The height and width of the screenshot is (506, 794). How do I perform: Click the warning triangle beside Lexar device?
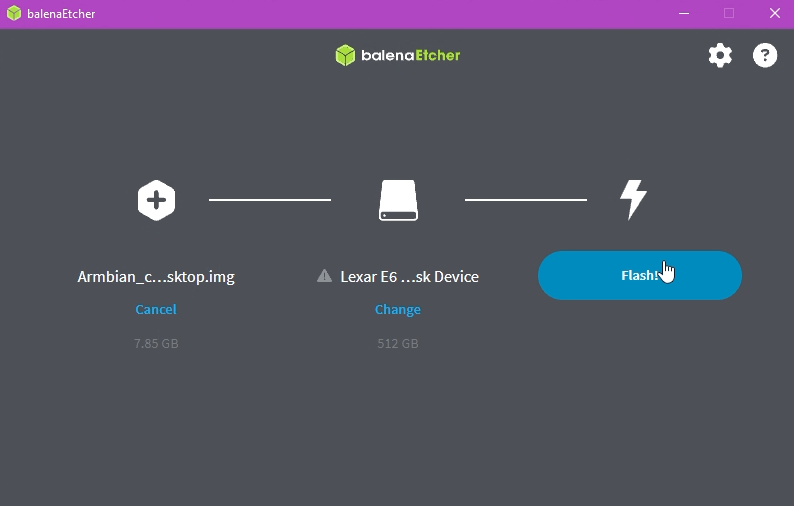pos(324,276)
